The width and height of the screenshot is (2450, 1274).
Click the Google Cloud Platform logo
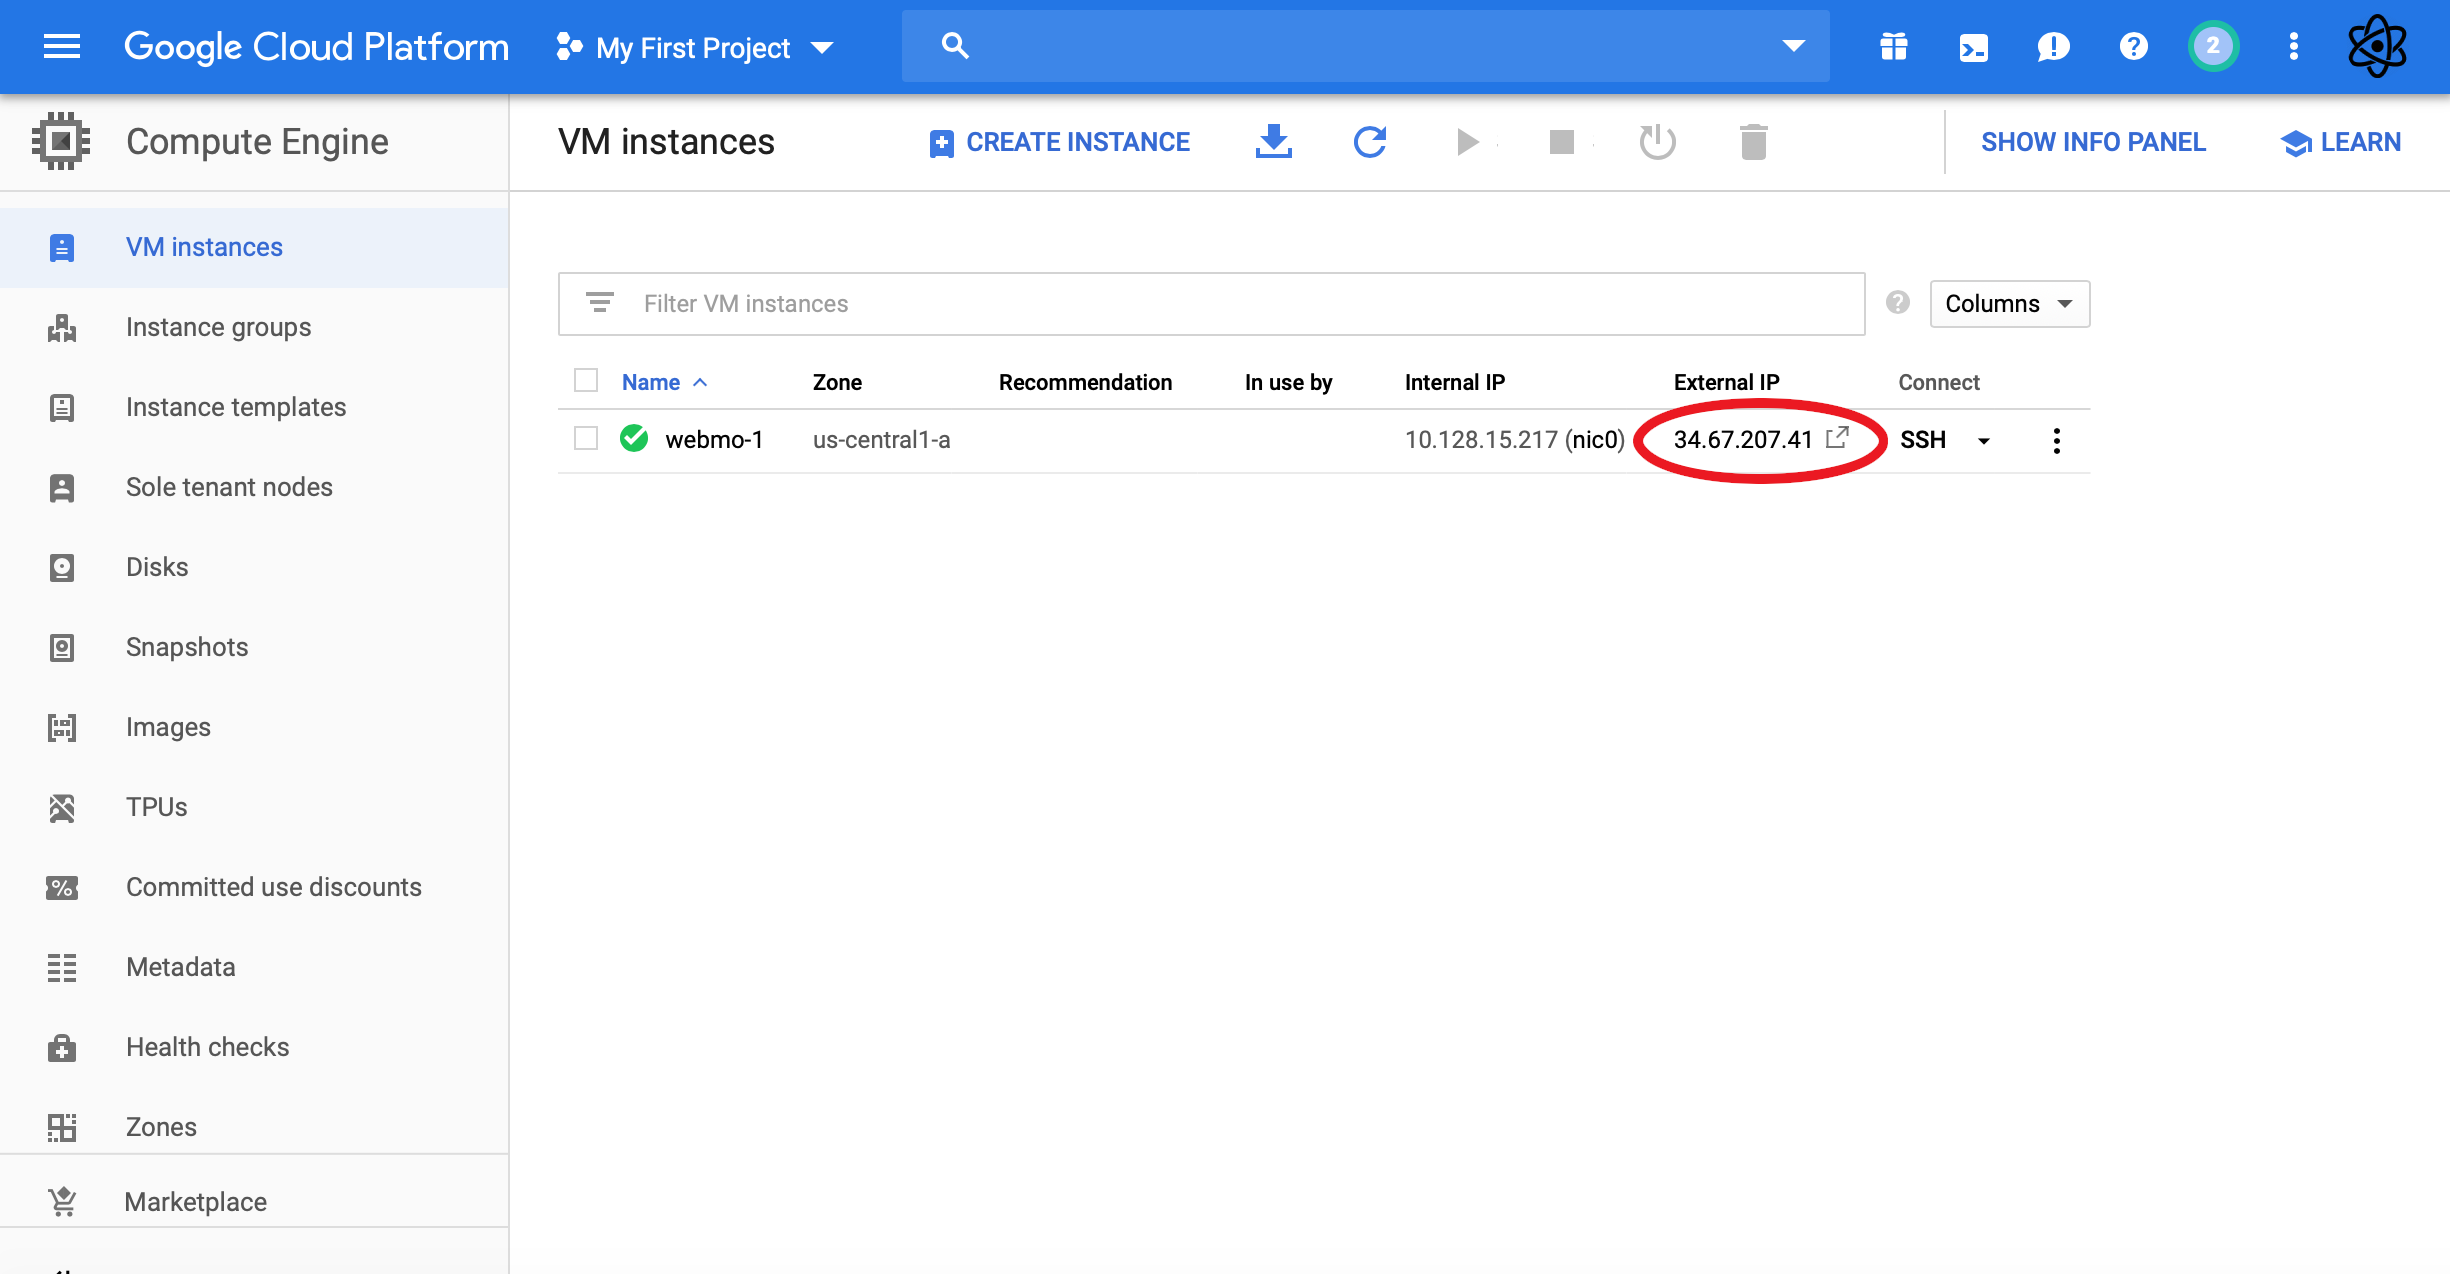(x=316, y=47)
